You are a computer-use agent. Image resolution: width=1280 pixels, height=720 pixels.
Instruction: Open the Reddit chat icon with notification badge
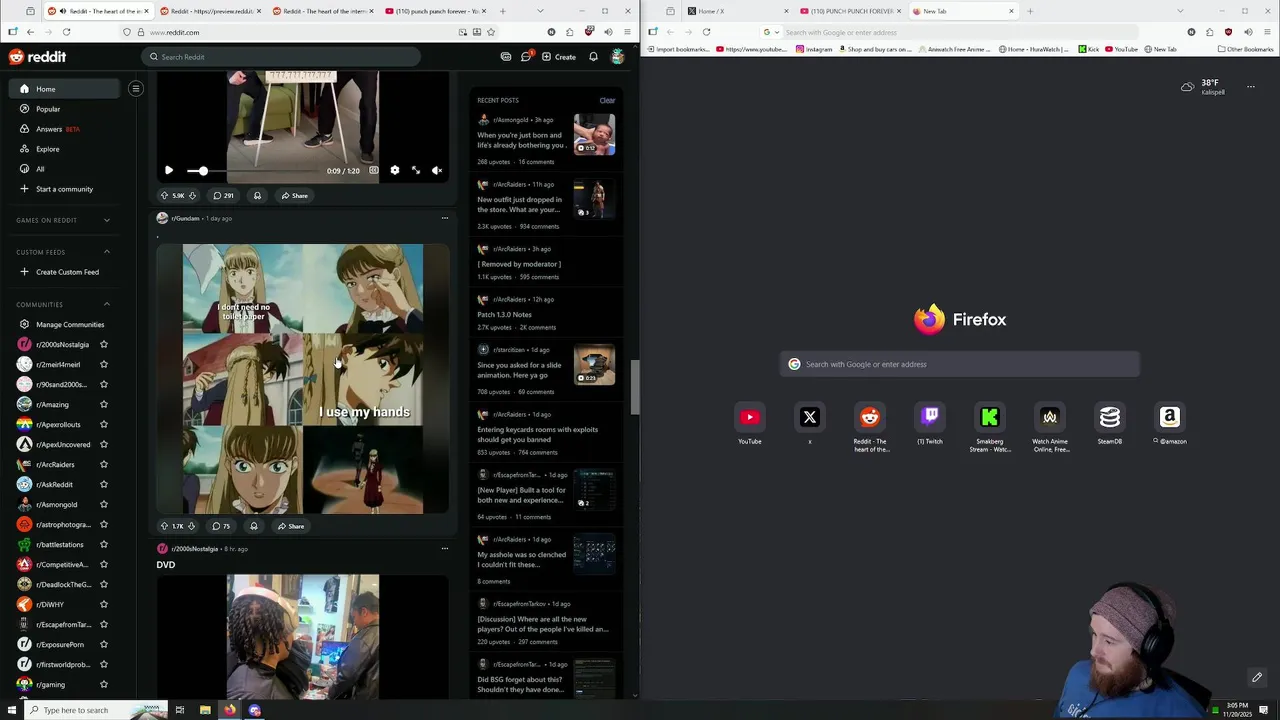pyautogui.click(x=526, y=56)
